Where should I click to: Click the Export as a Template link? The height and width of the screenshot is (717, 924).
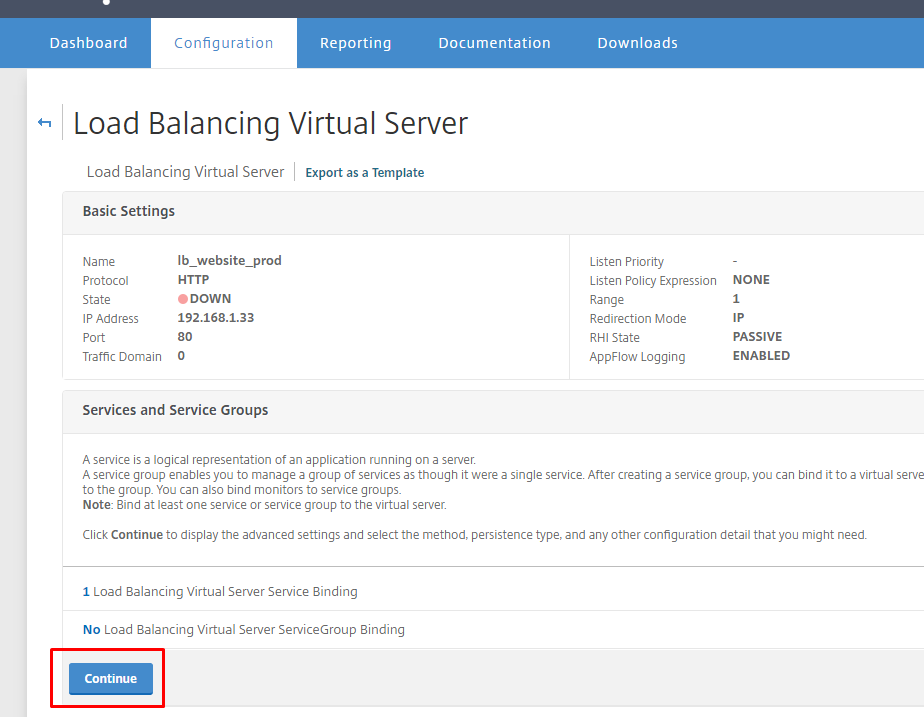(365, 173)
